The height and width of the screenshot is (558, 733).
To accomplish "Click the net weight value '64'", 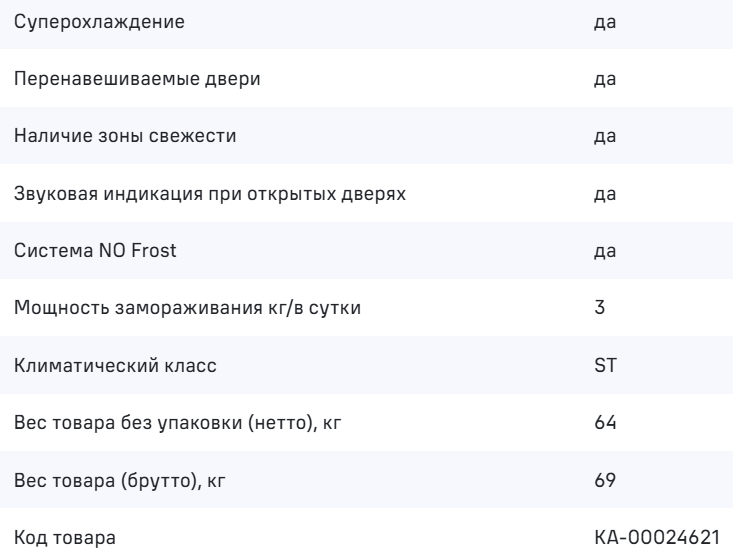I will pyautogui.click(x=604, y=425).
